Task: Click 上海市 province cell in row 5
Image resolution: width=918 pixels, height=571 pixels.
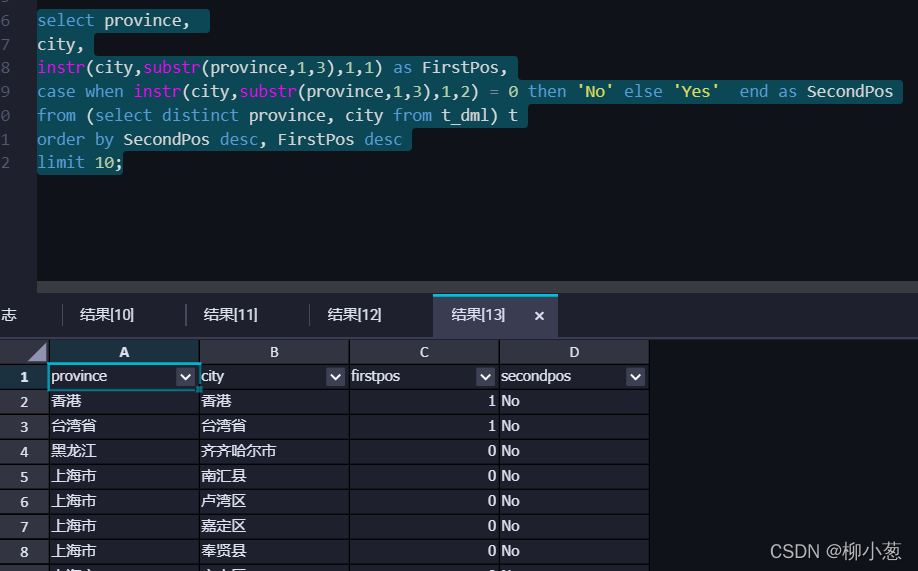Action: (124, 477)
